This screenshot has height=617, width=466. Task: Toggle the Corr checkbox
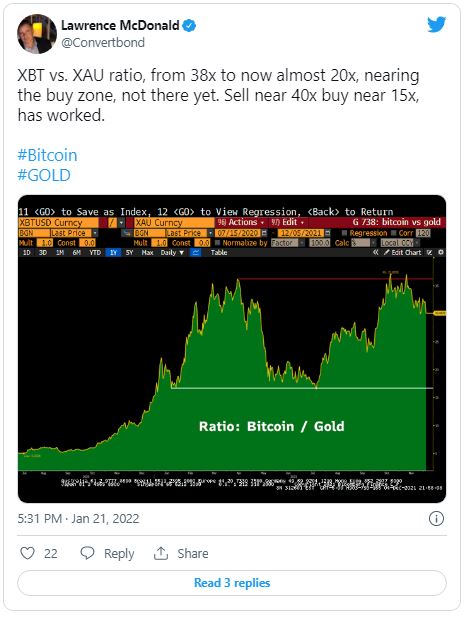[394, 233]
